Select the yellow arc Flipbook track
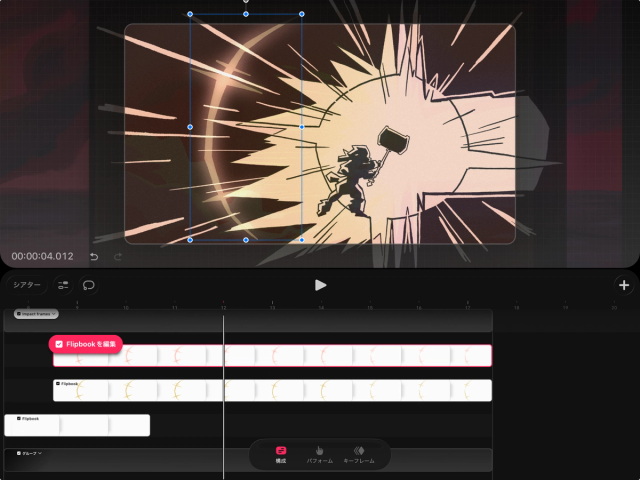The width and height of the screenshot is (640, 480). tap(272, 391)
